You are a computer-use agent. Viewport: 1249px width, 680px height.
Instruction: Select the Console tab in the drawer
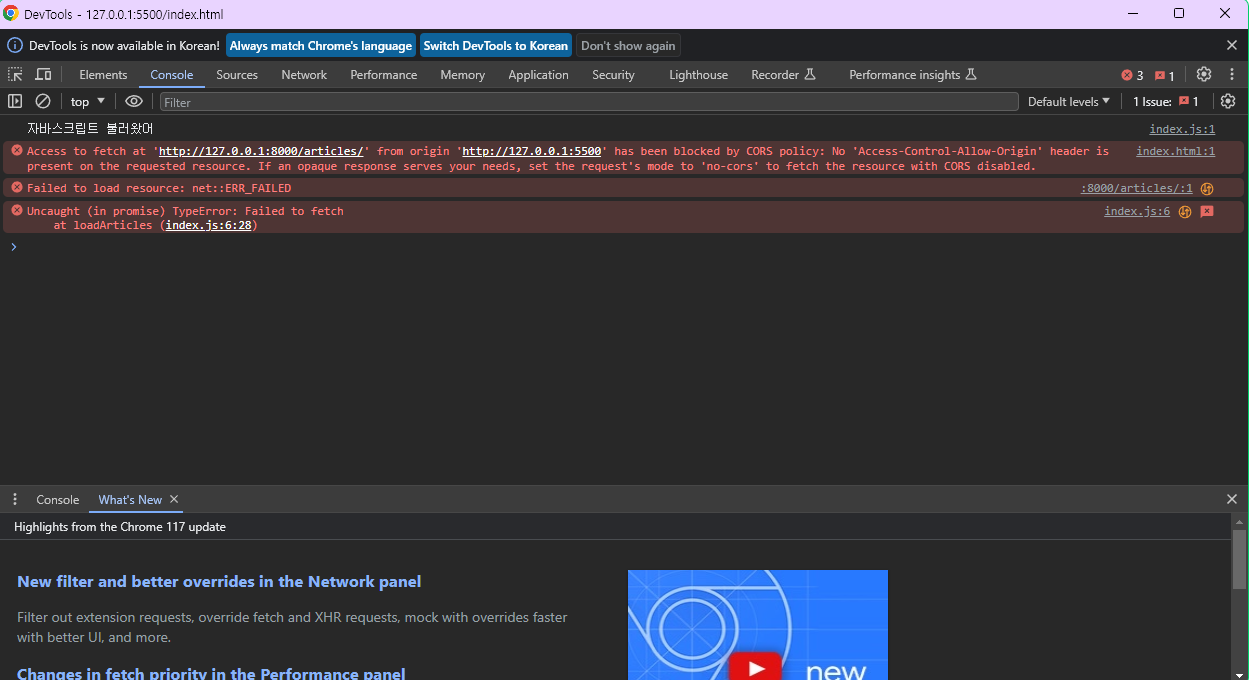pyautogui.click(x=58, y=499)
